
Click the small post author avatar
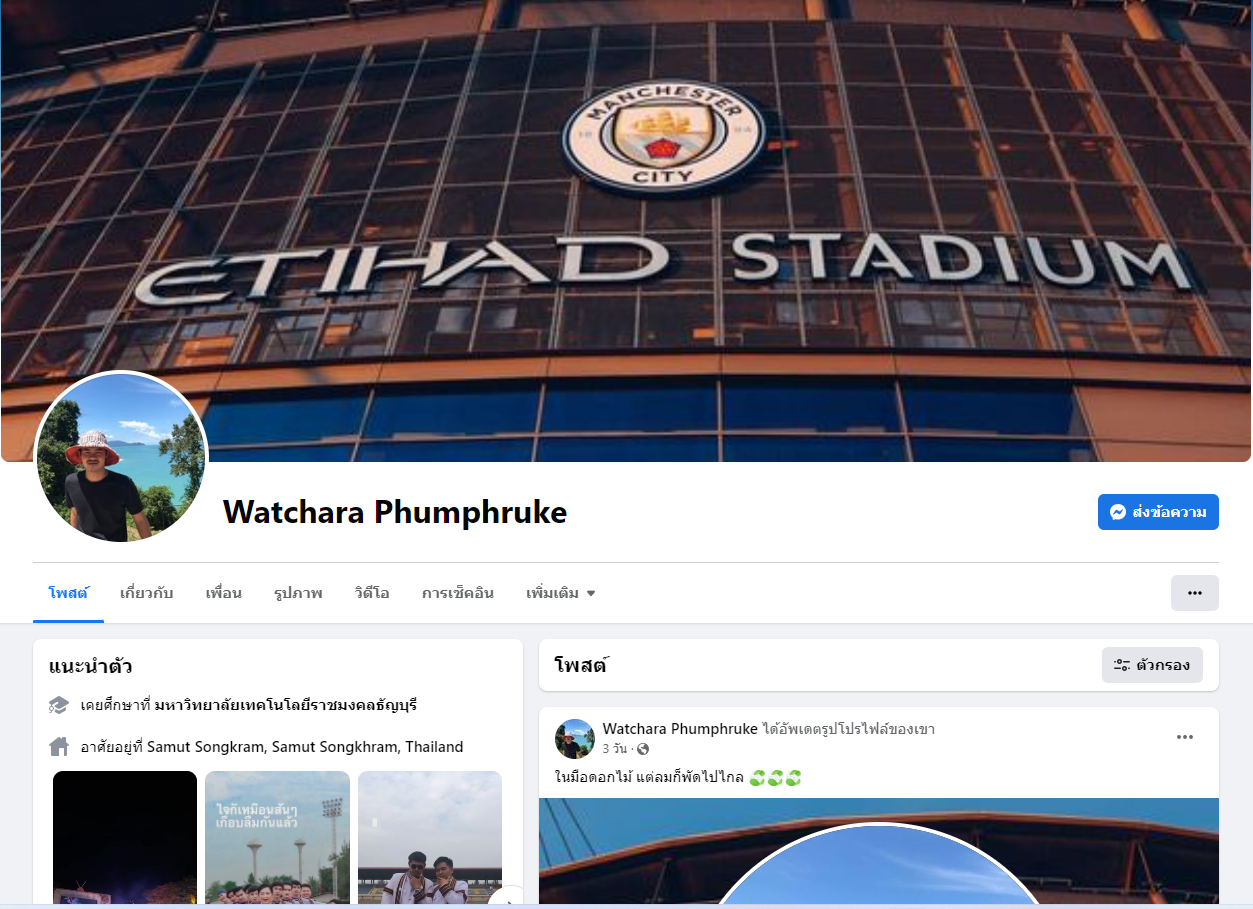(575, 739)
